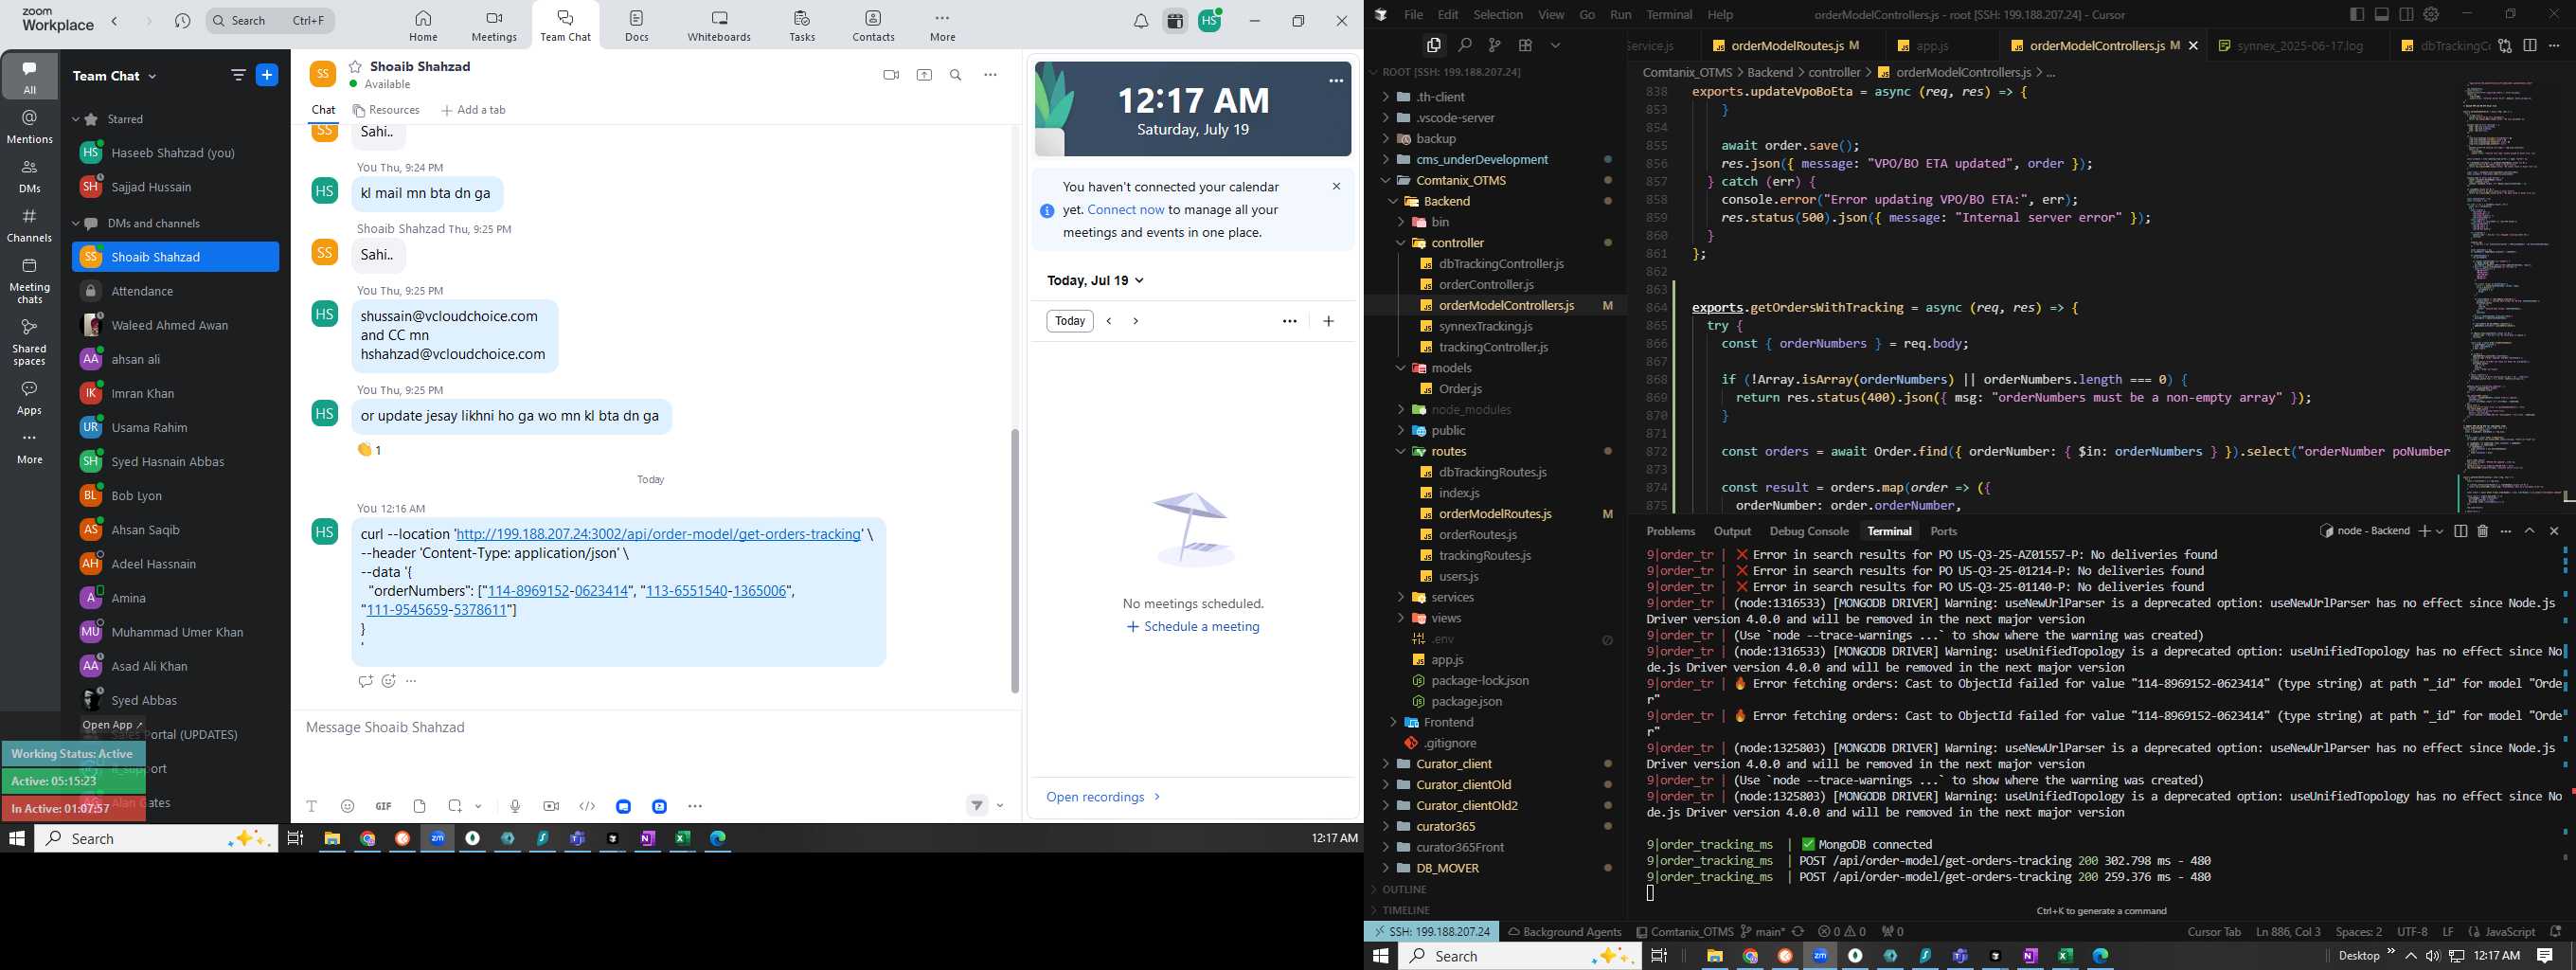Open the Tasks tab in Zoom
2576x970 pixels.
tap(802, 26)
